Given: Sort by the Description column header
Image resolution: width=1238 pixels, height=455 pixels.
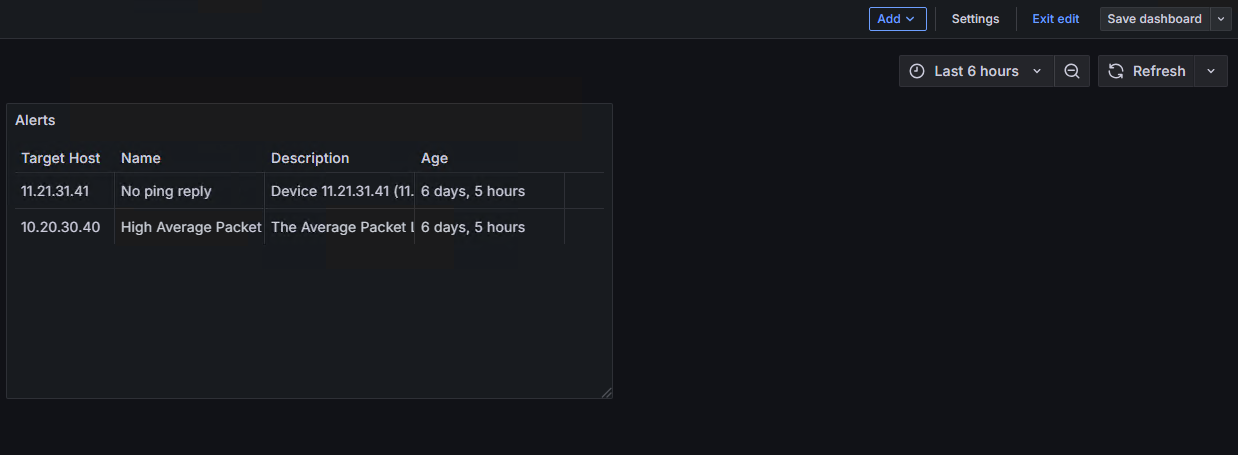Looking at the screenshot, I should pos(310,158).
